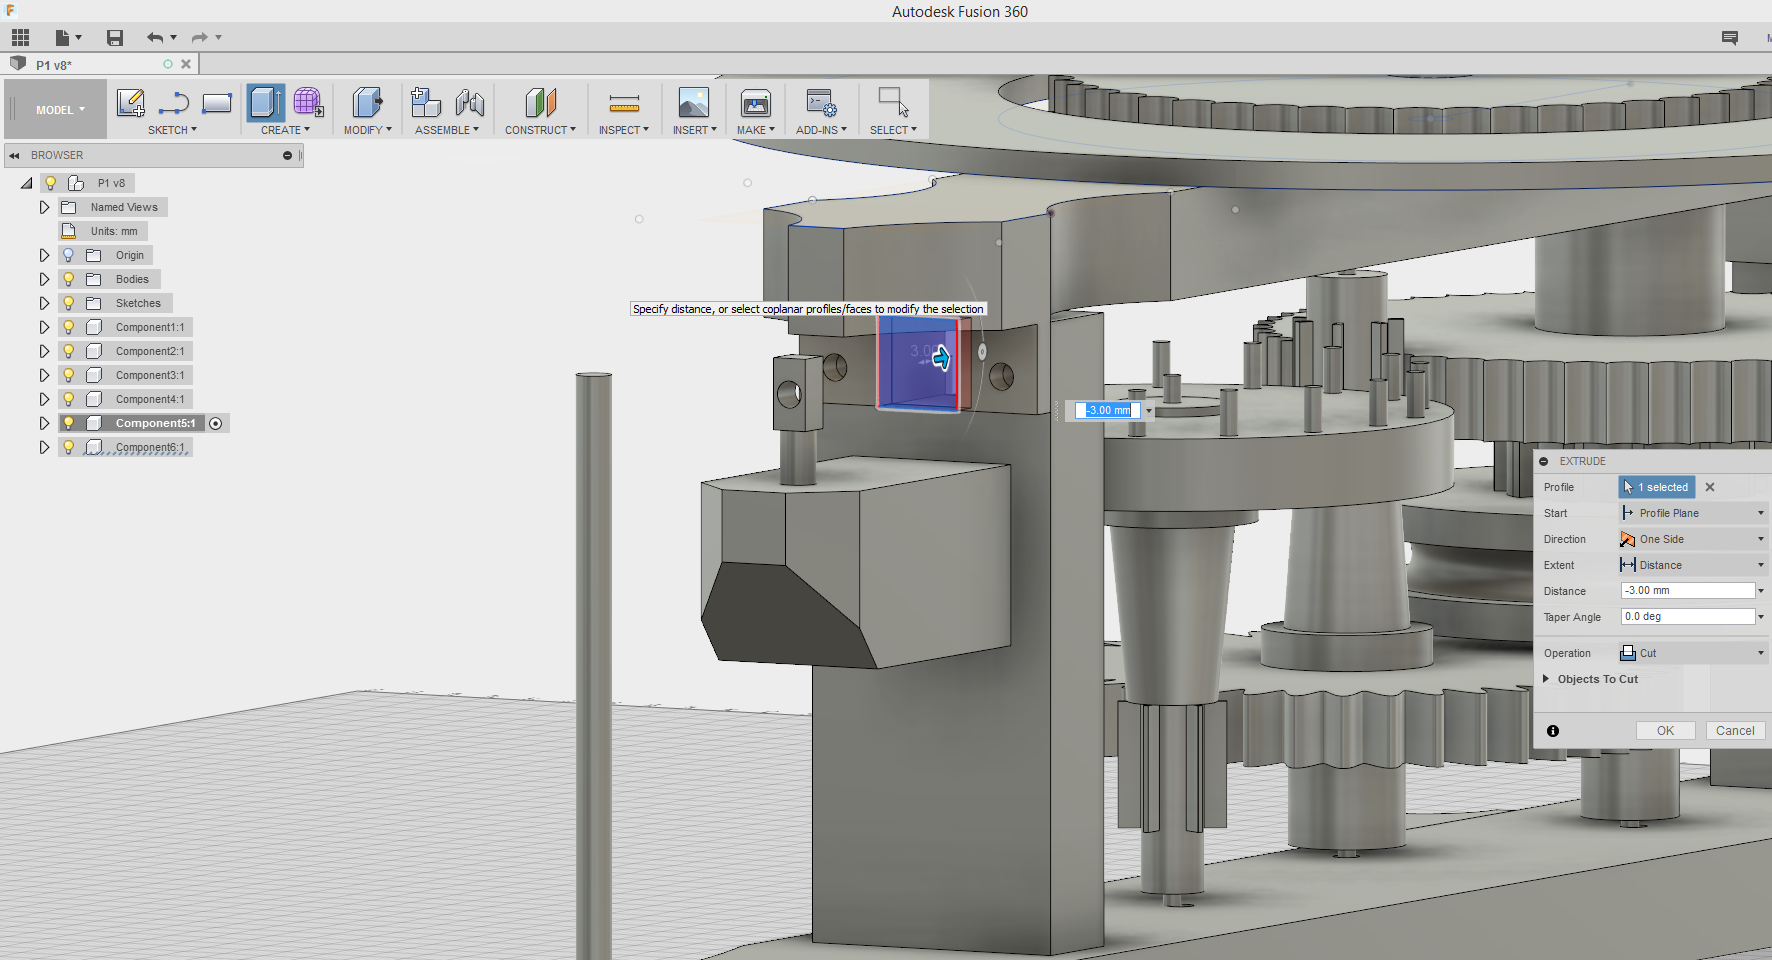Screen dimensions: 1772x960
Task: Click the Undo arrow
Action: (155, 38)
